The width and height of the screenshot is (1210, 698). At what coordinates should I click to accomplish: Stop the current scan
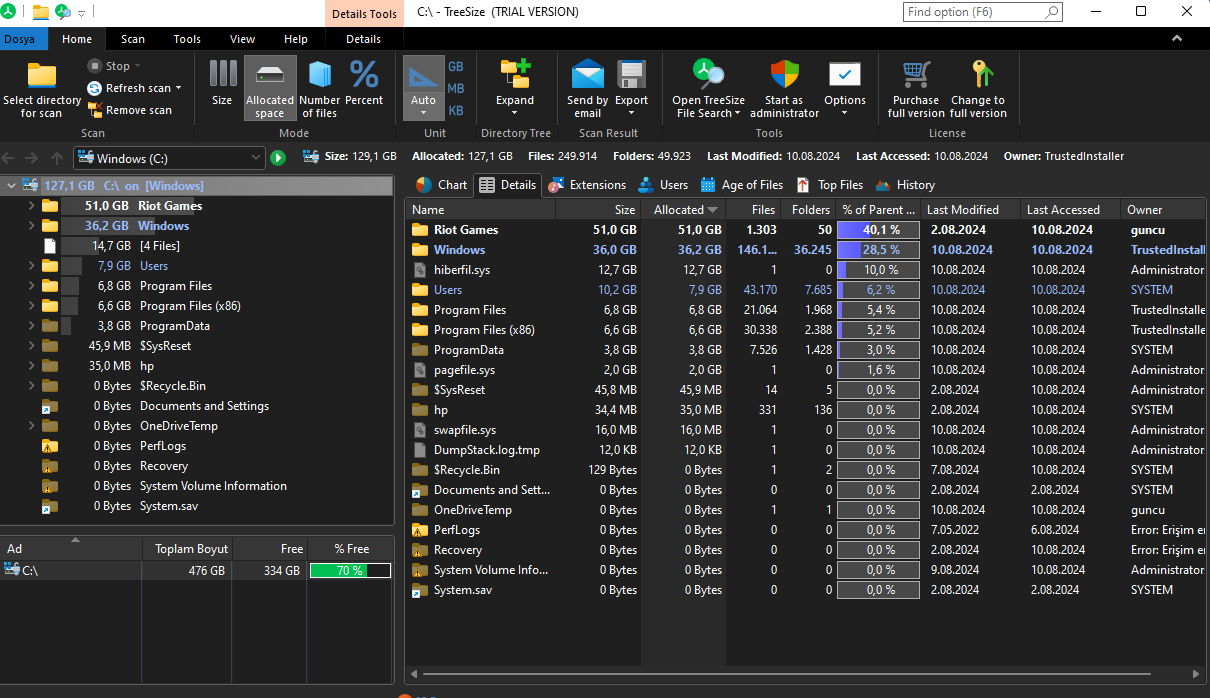click(109, 66)
